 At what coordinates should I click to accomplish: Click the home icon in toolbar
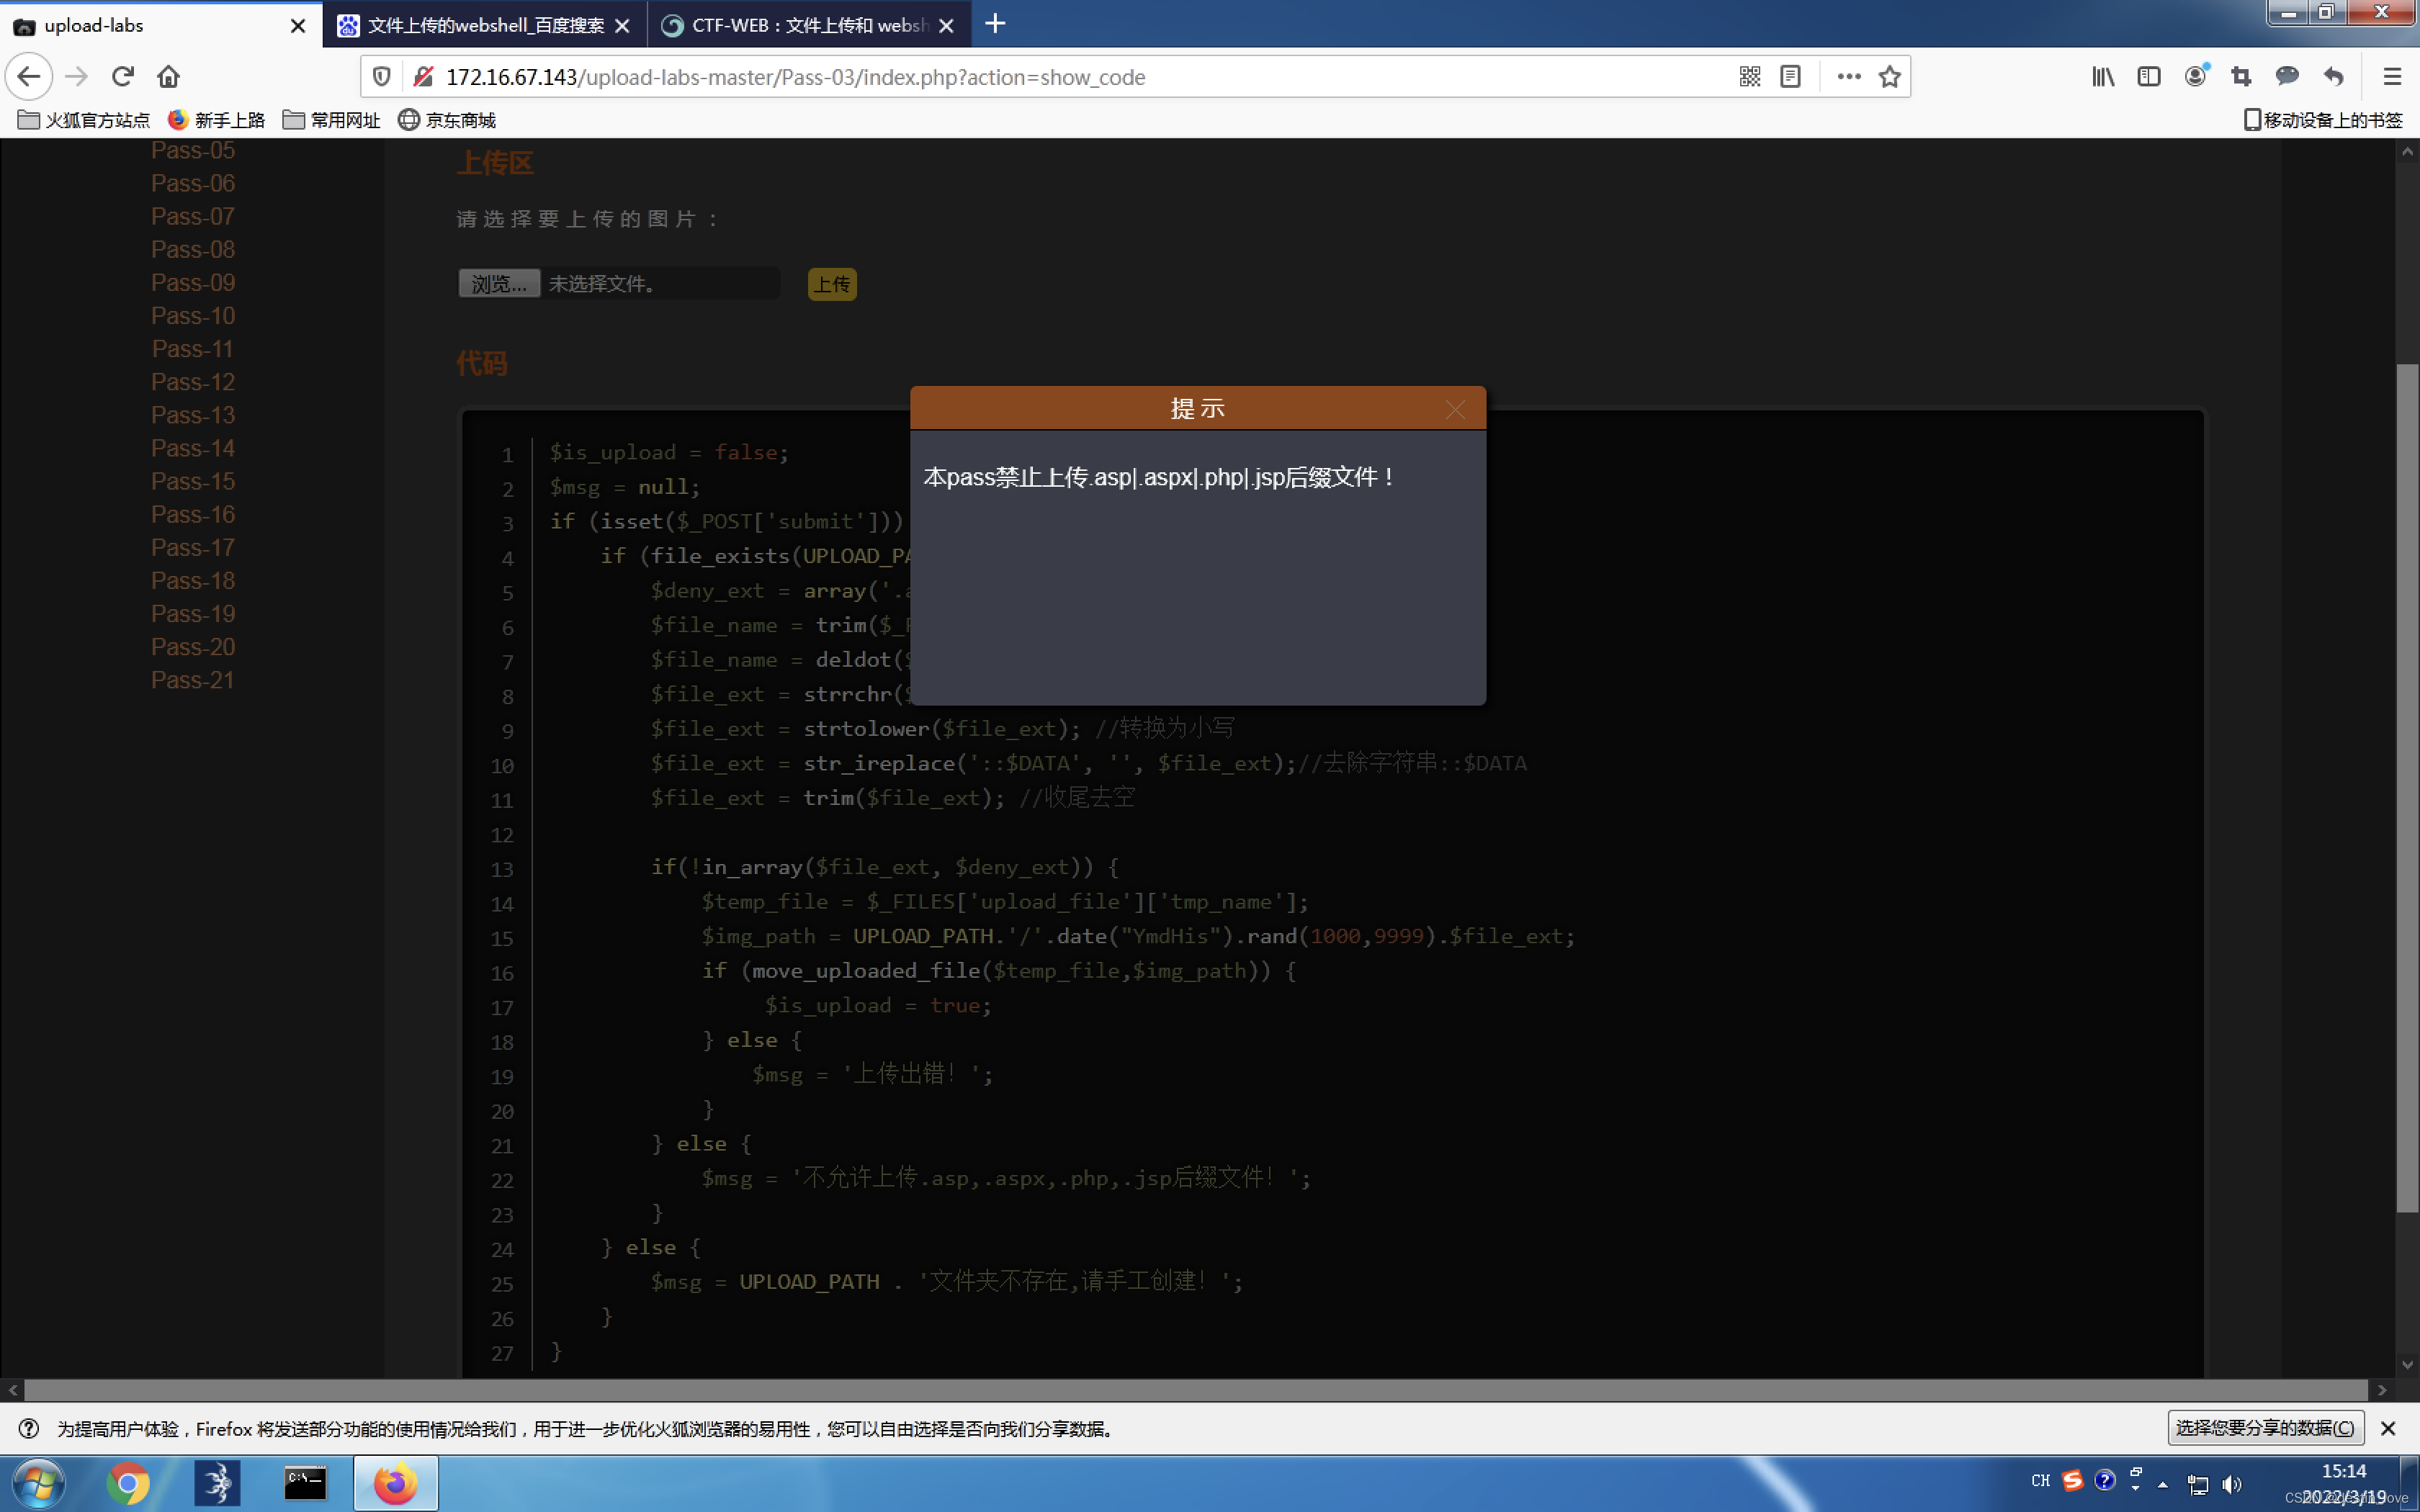pos(169,77)
